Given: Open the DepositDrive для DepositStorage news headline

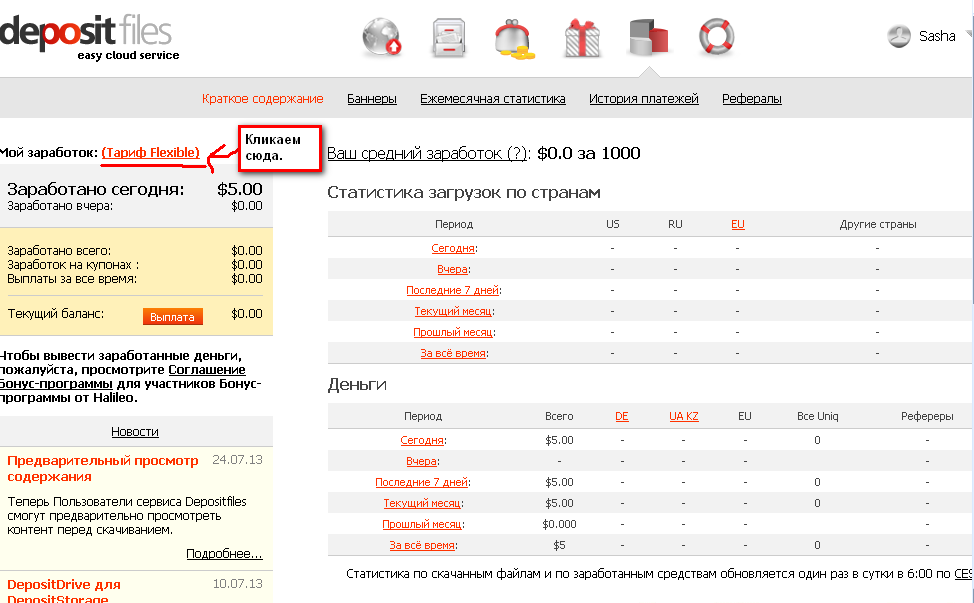Looking at the screenshot, I should pos(64,591).
